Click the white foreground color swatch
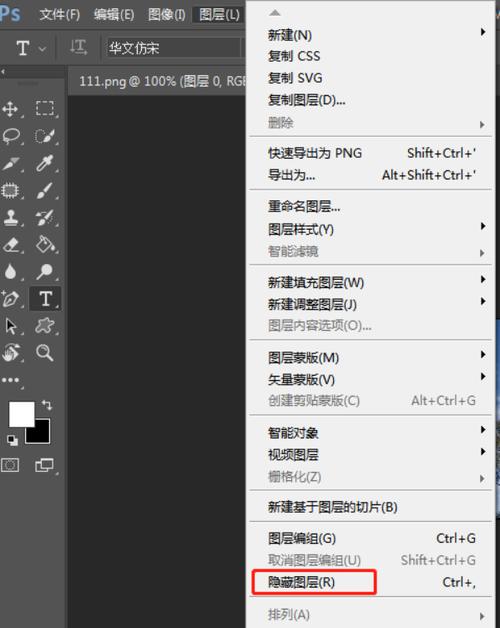The width and height of the screenshot is (500, 628). [x=21, y=415]
